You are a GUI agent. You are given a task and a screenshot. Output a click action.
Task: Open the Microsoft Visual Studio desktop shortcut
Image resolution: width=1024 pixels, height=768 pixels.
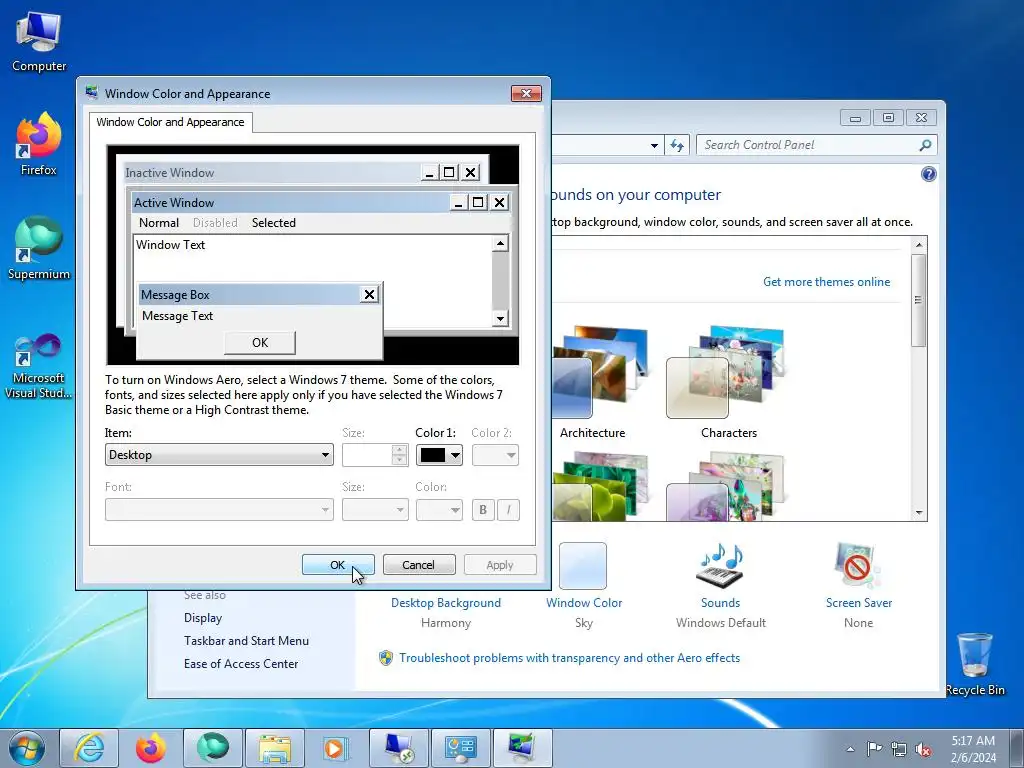(39, 366)
